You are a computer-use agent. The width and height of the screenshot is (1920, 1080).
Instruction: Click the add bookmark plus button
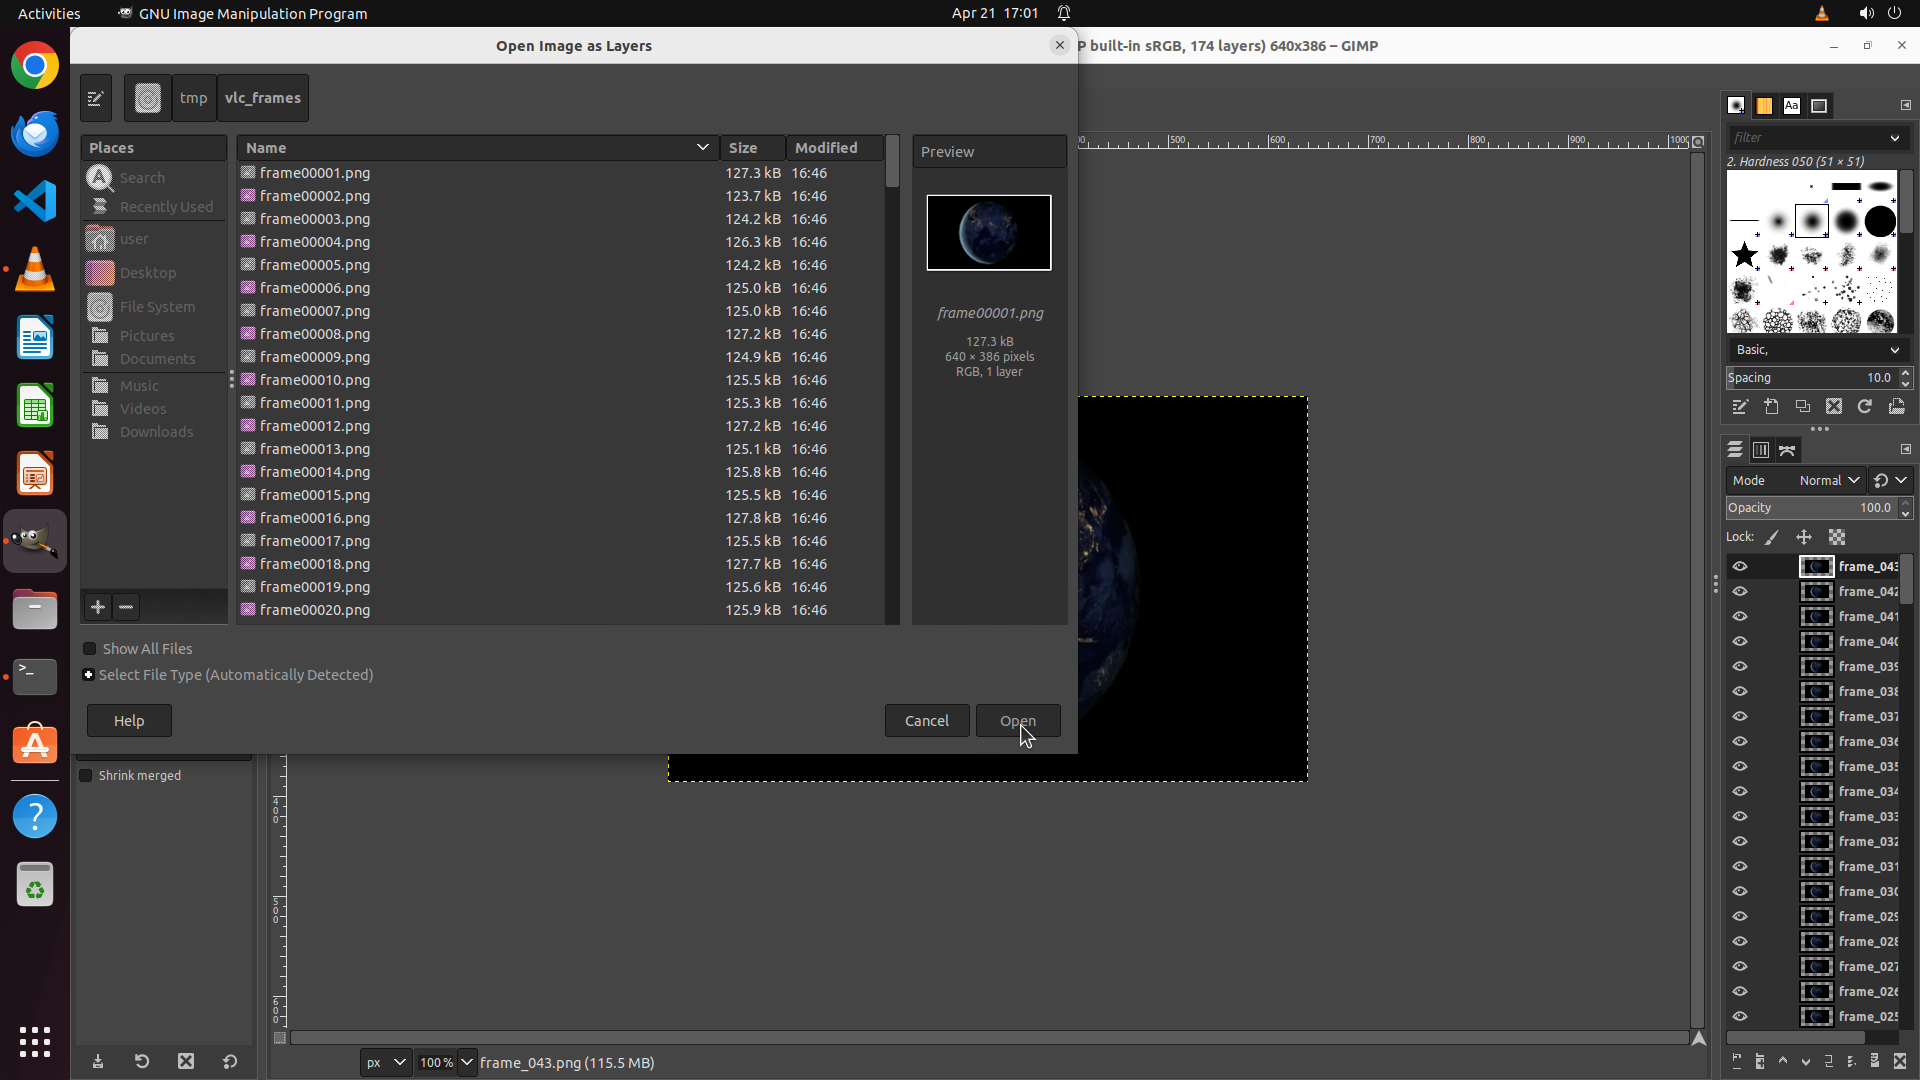click(98, 607)
